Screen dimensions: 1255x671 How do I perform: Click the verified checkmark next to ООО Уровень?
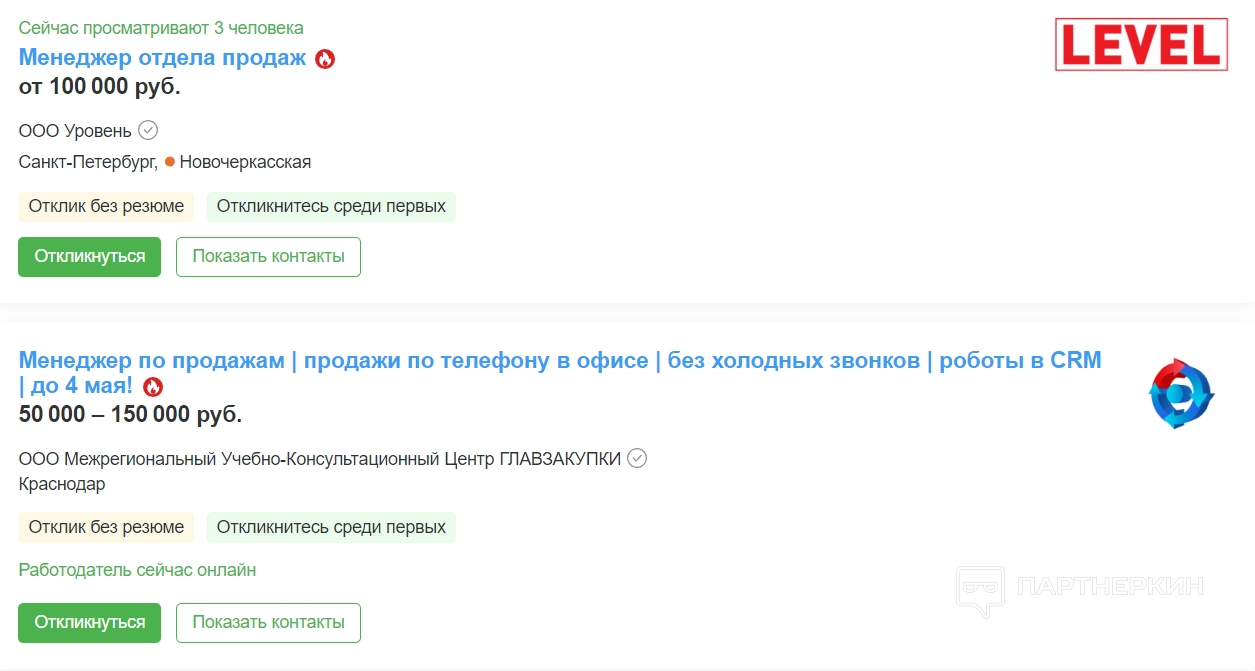point(148,130)
